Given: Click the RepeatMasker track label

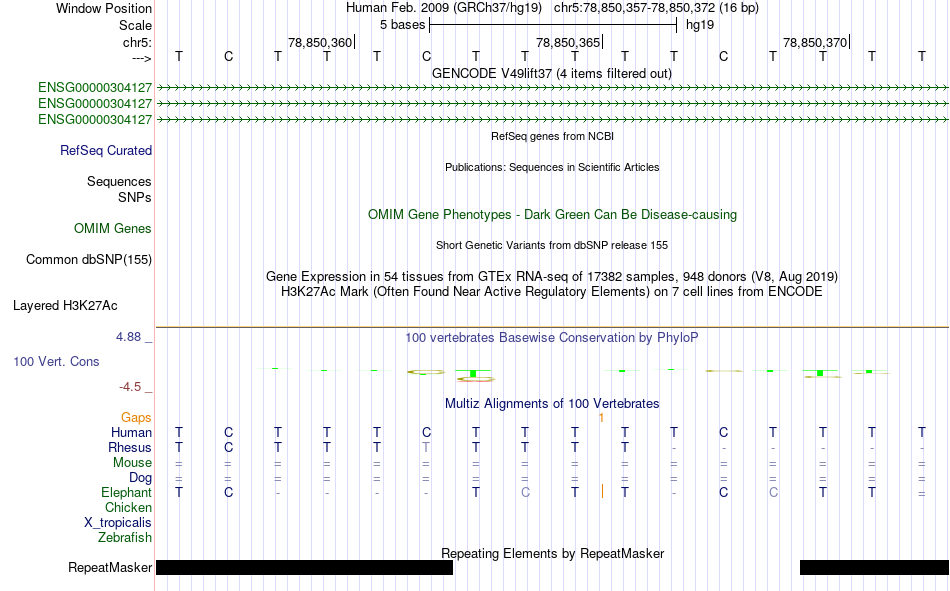Looking at the screenshot, I should (110, 567).
